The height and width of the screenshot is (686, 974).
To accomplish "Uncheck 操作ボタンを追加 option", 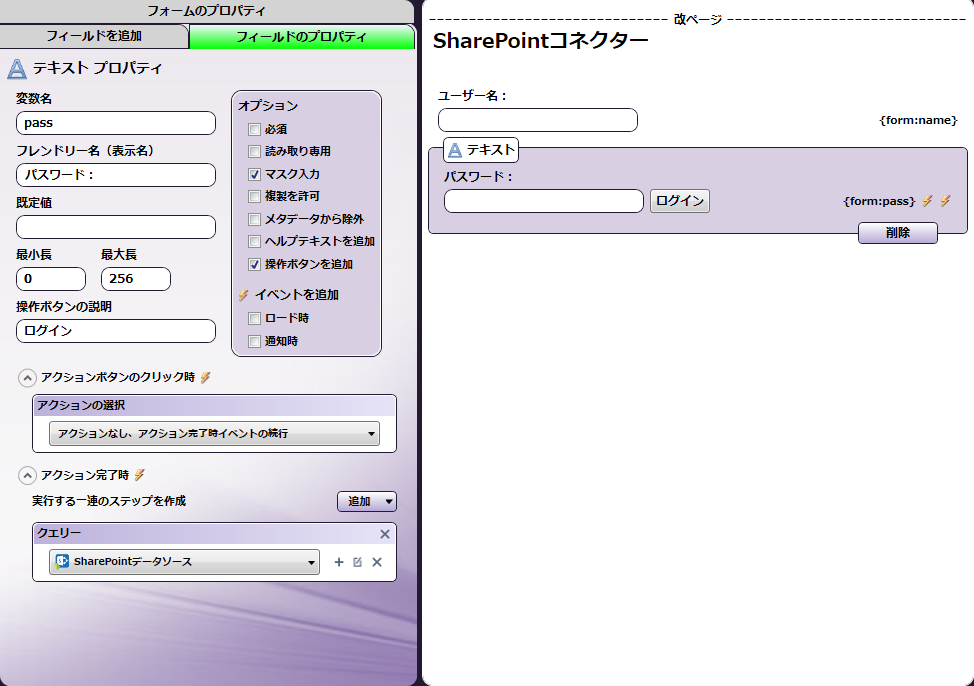I will click(254, 264).
